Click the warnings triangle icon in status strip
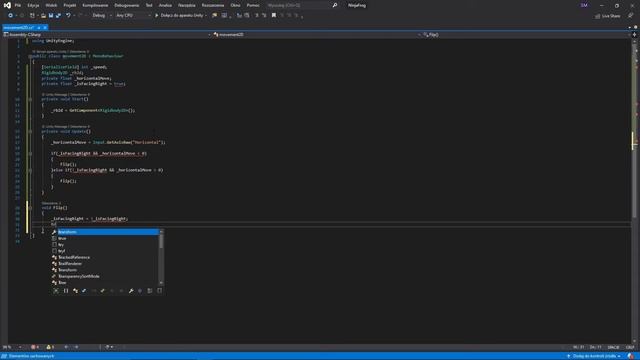Viewport: 640px width, 360px height. [x=50, y=347]
